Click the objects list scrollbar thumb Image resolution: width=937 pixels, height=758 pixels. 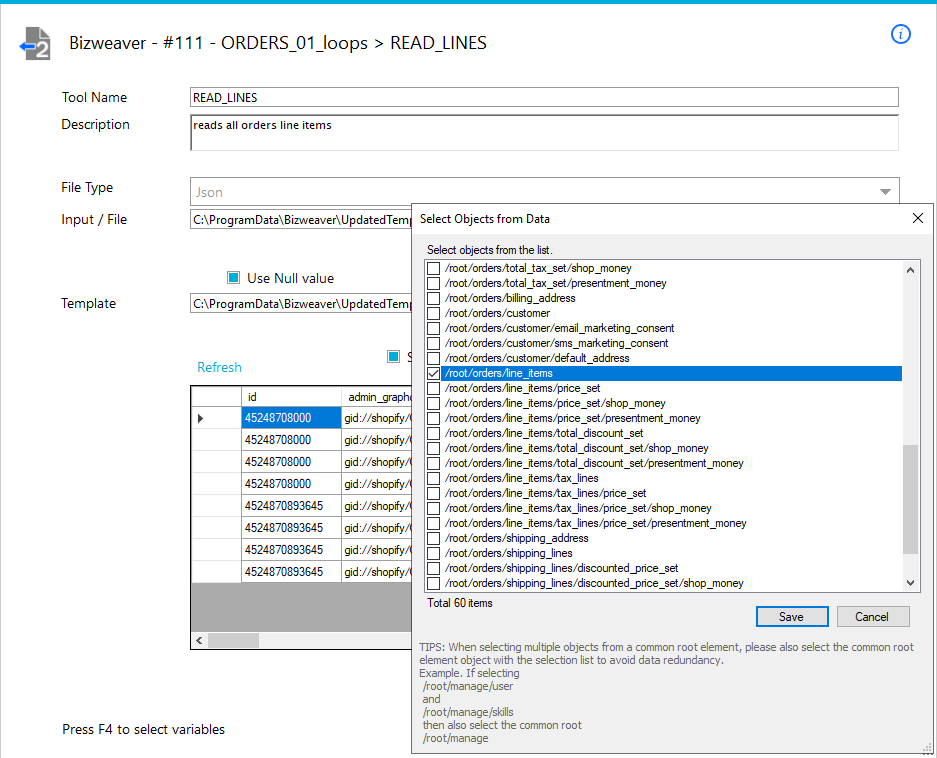(x=910, y=499)
